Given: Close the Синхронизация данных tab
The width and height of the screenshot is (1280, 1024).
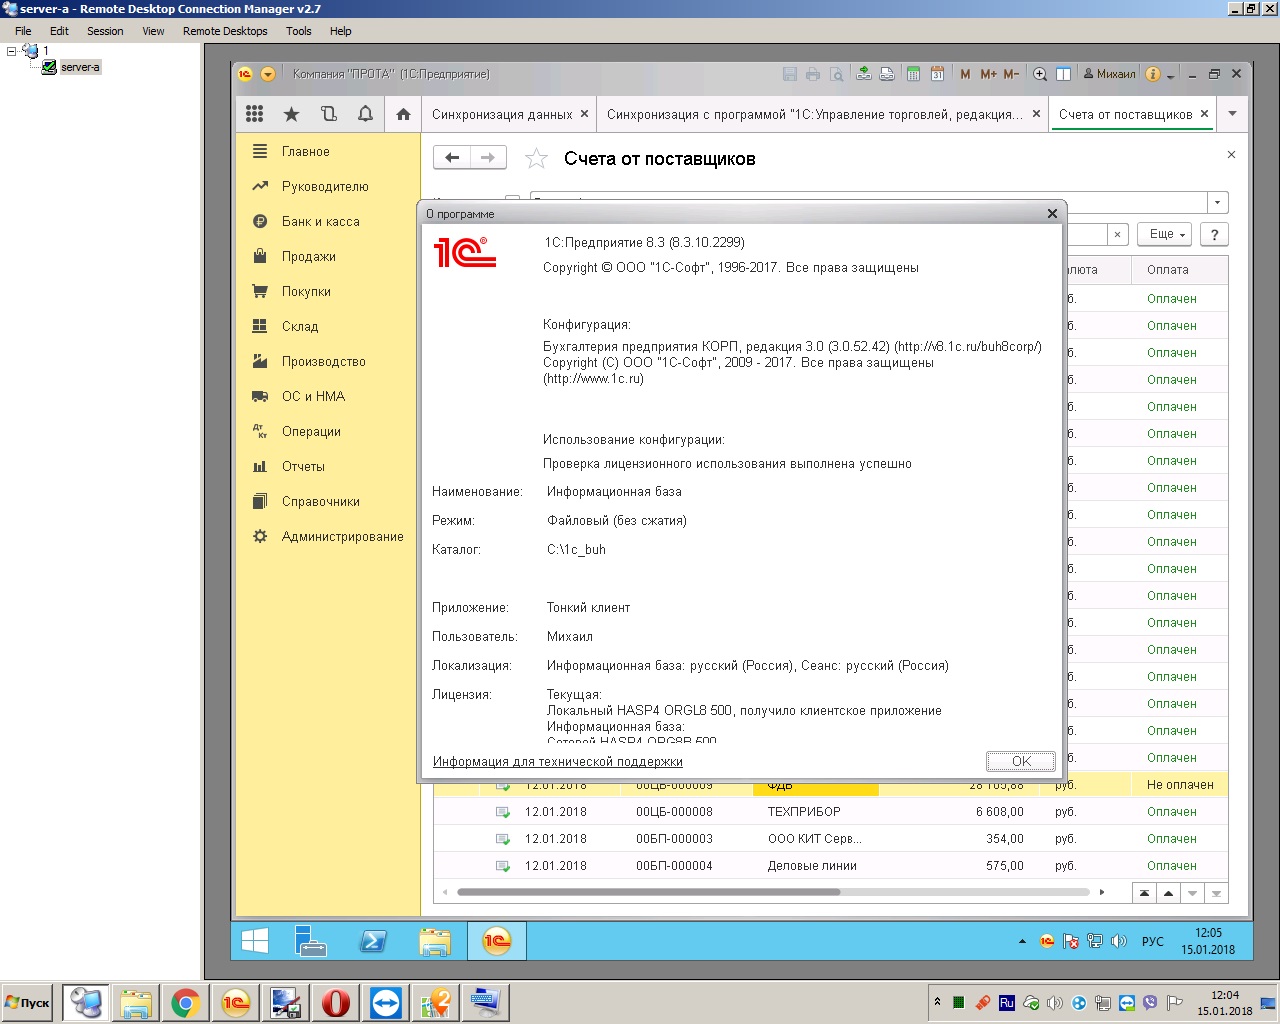Looking at the screenshot, I should [584, 114].
